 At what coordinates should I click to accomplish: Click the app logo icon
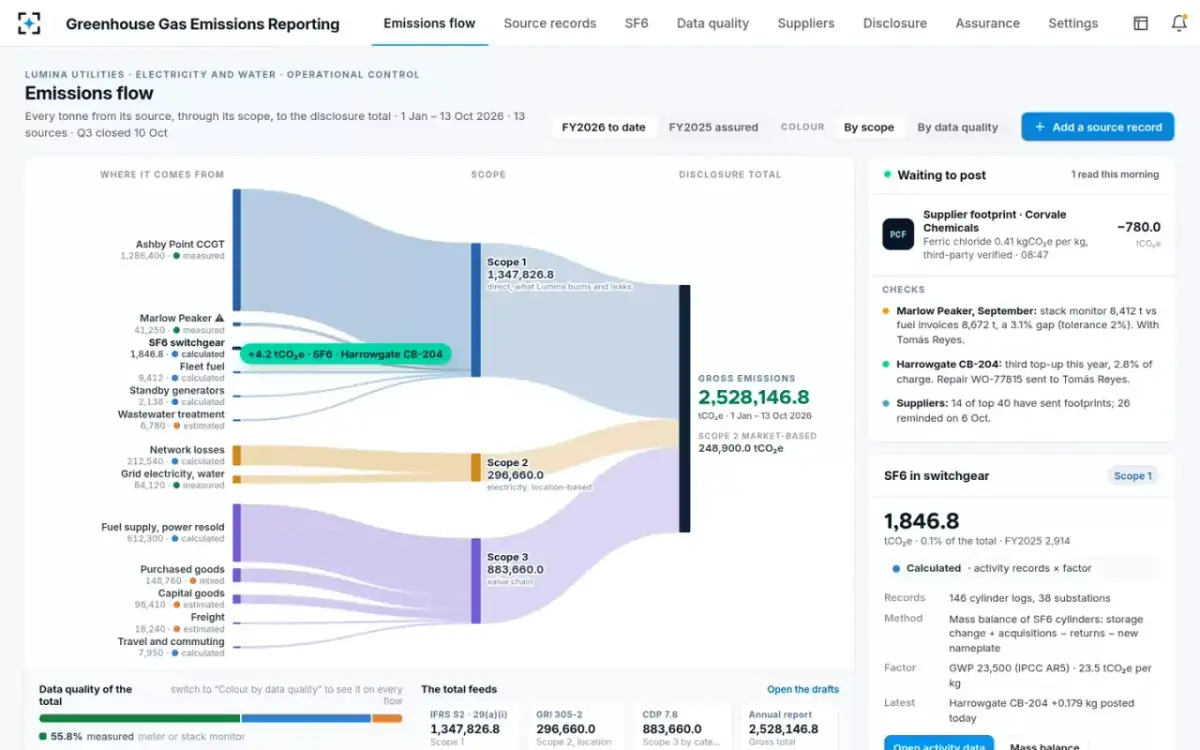(x=29, y=23)
